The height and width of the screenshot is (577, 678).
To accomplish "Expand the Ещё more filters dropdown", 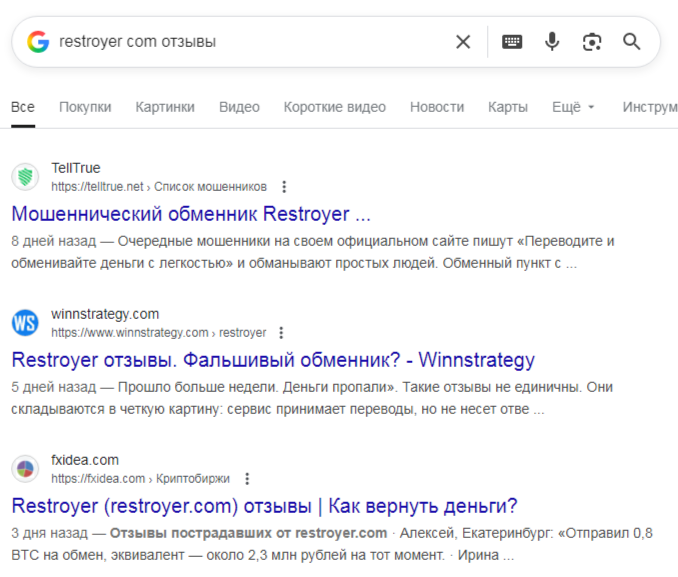I will 573,107.
